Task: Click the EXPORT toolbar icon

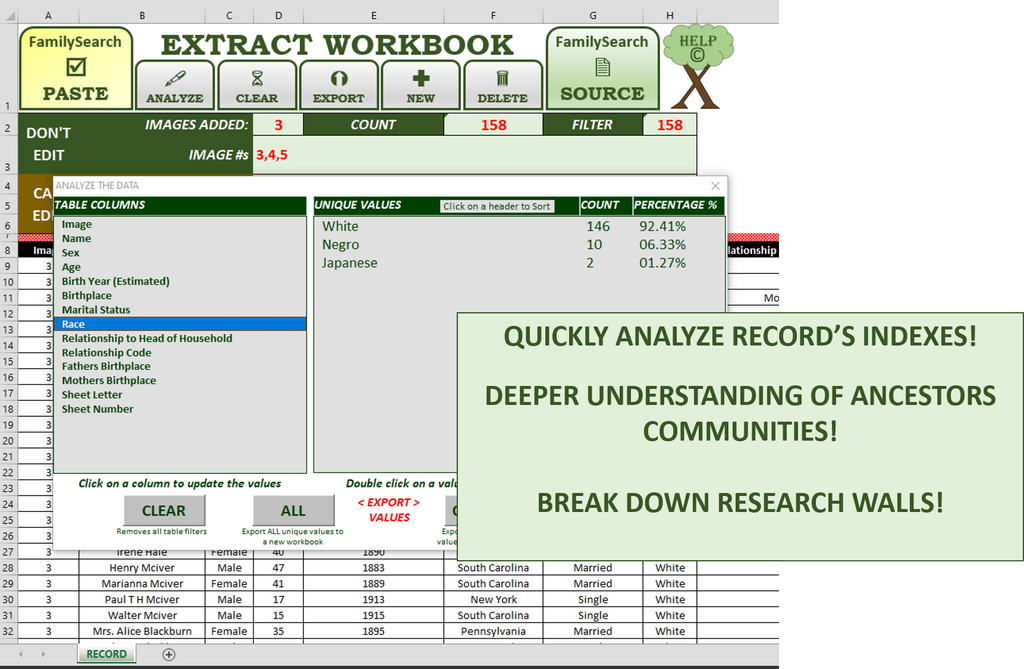Action: 339,83
